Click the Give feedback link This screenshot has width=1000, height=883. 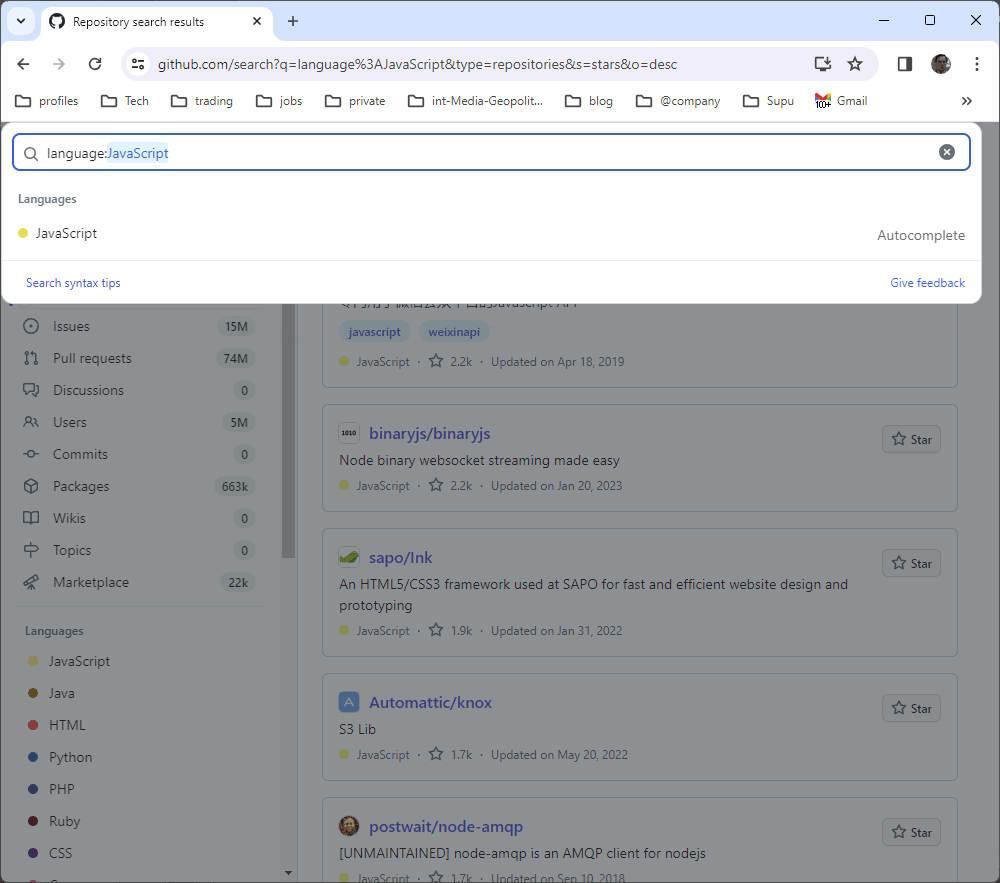click(927, 283)
